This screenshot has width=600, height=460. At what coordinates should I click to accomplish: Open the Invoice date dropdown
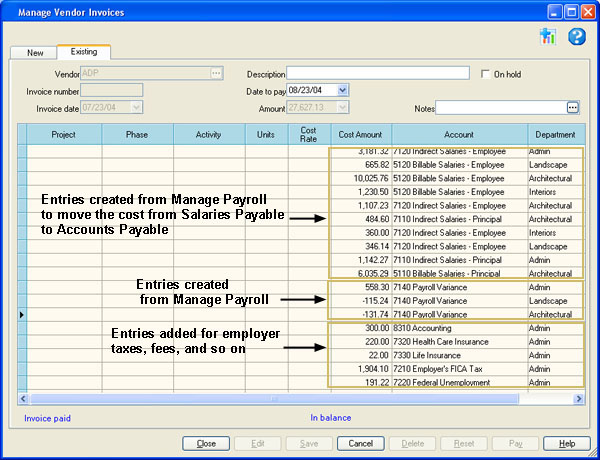135,107
